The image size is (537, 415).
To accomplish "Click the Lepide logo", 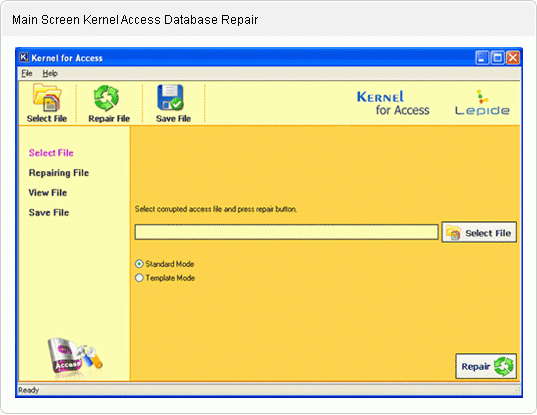I will [482, 102].
